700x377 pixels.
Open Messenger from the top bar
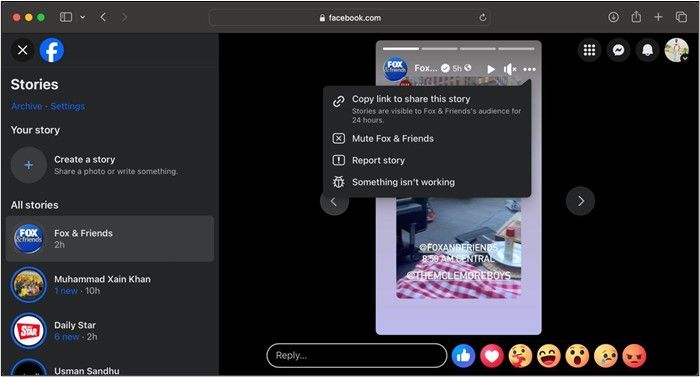pyautogui.click(x=618, y=50)
